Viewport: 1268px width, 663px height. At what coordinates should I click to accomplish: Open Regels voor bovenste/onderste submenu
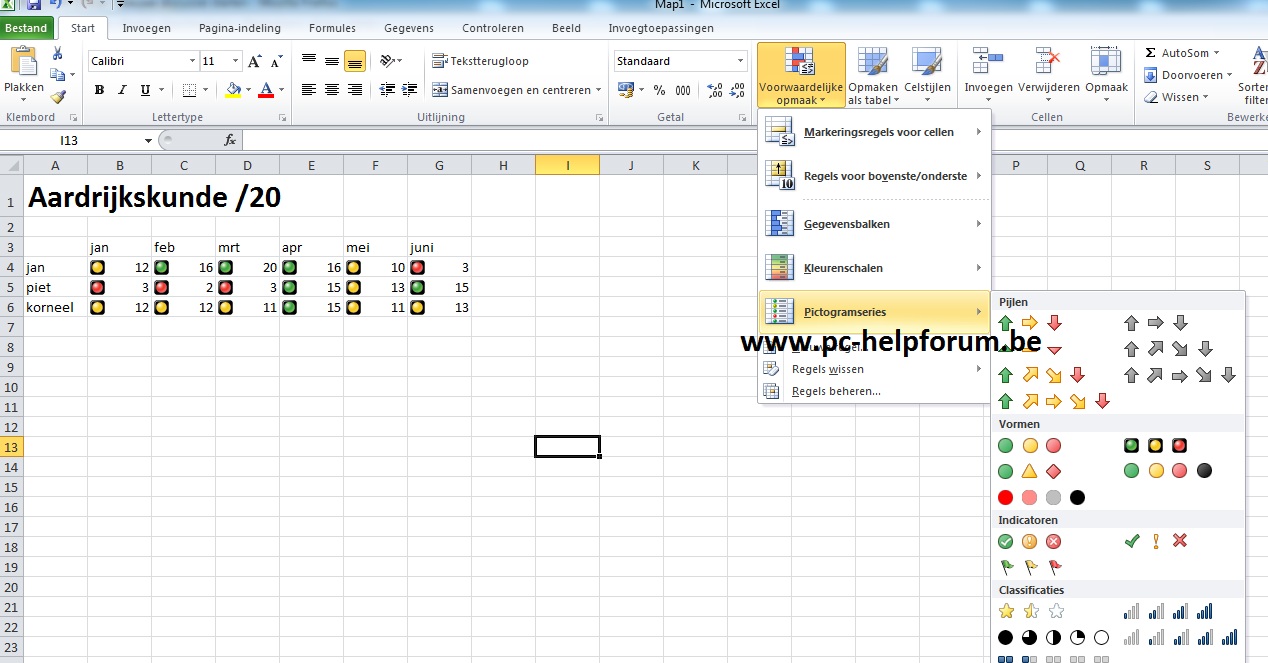tap(874, 176)
